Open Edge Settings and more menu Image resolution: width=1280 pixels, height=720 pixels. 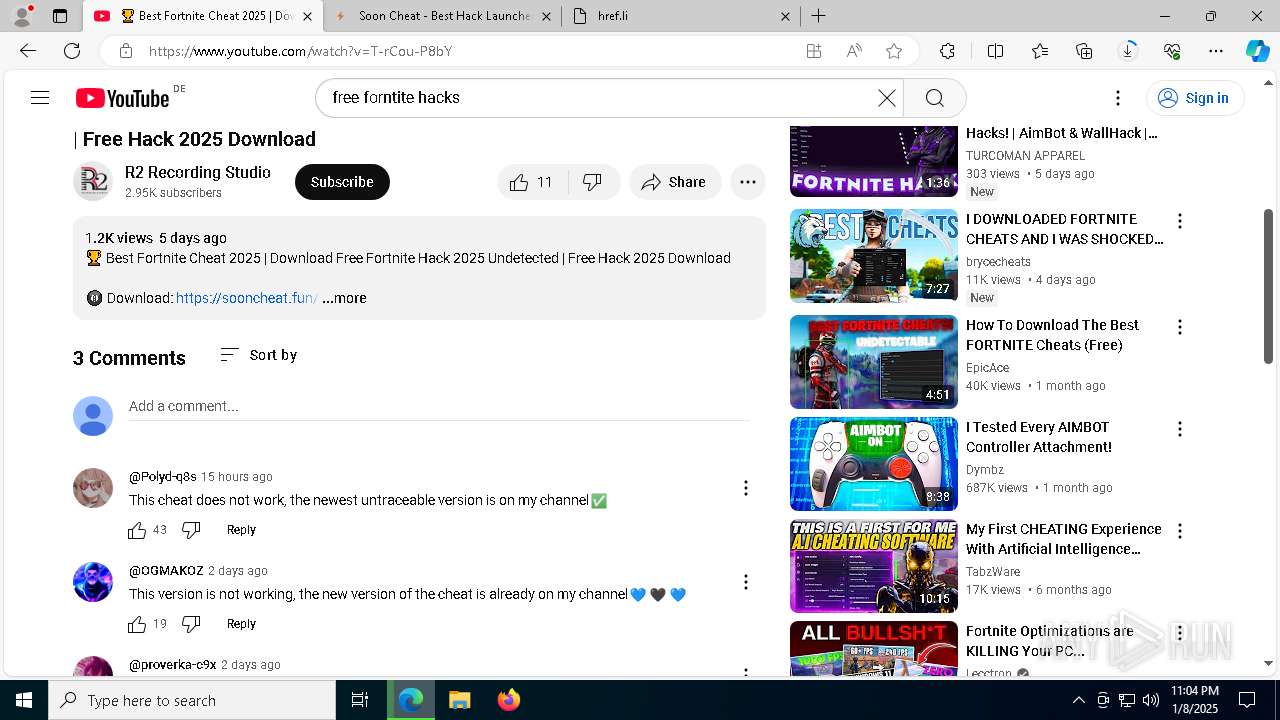1216,51
